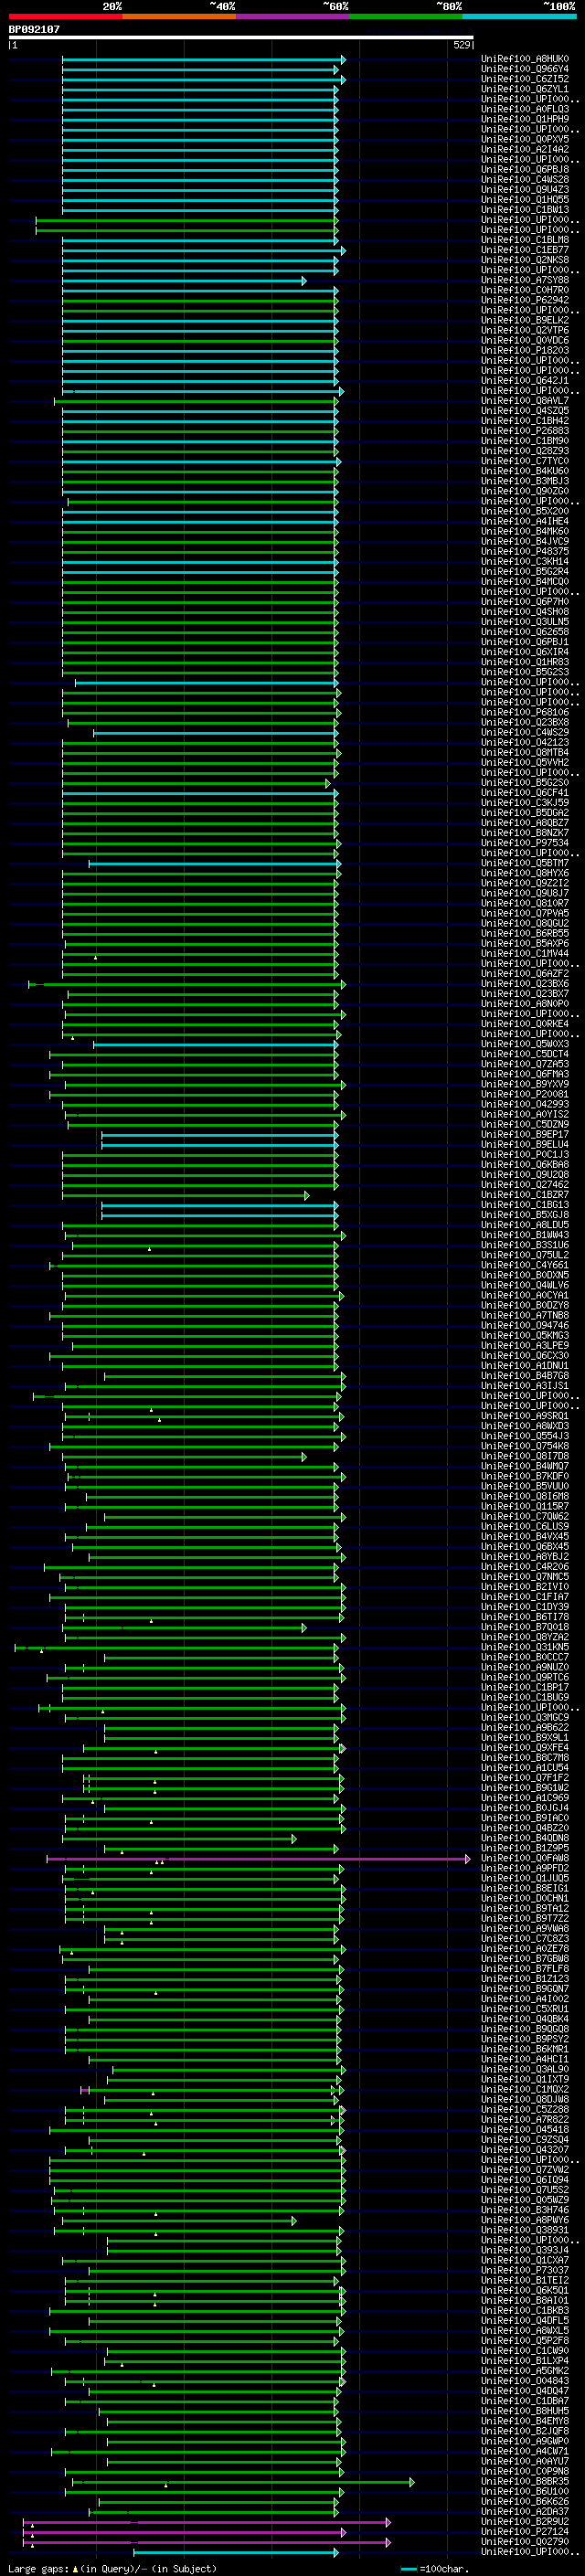The height and width of the screenshot is (2576, 585).
Task: Open hit UniRef100_A0FLQ3
Action: pyautogui.click(x=525, y=109)
